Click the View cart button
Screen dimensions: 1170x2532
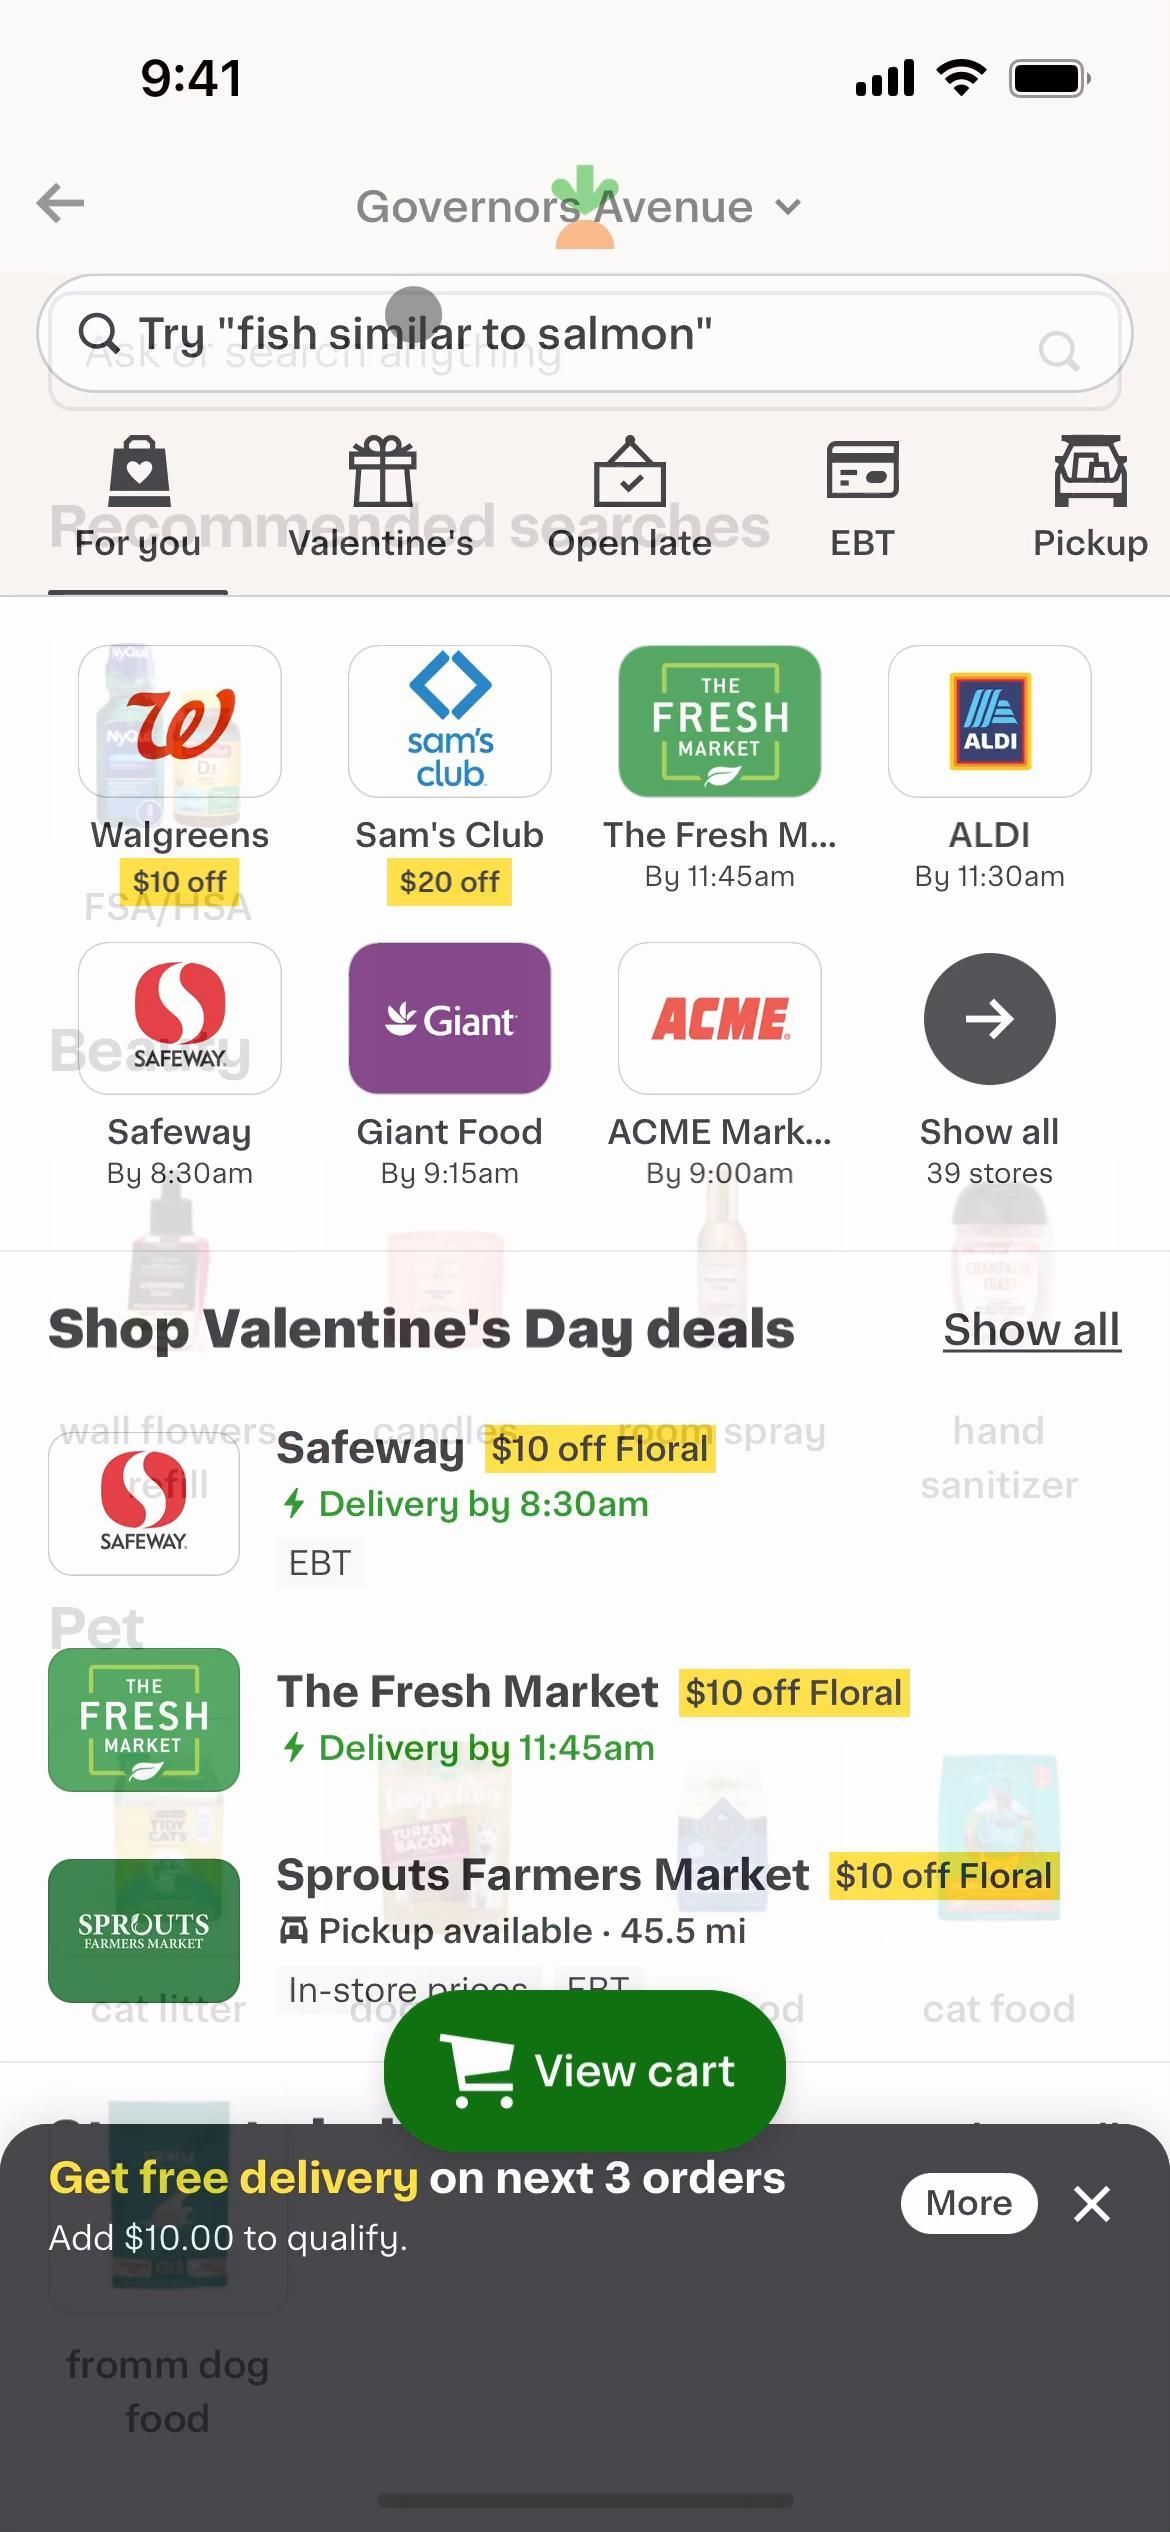click(x=585, y=2070)
